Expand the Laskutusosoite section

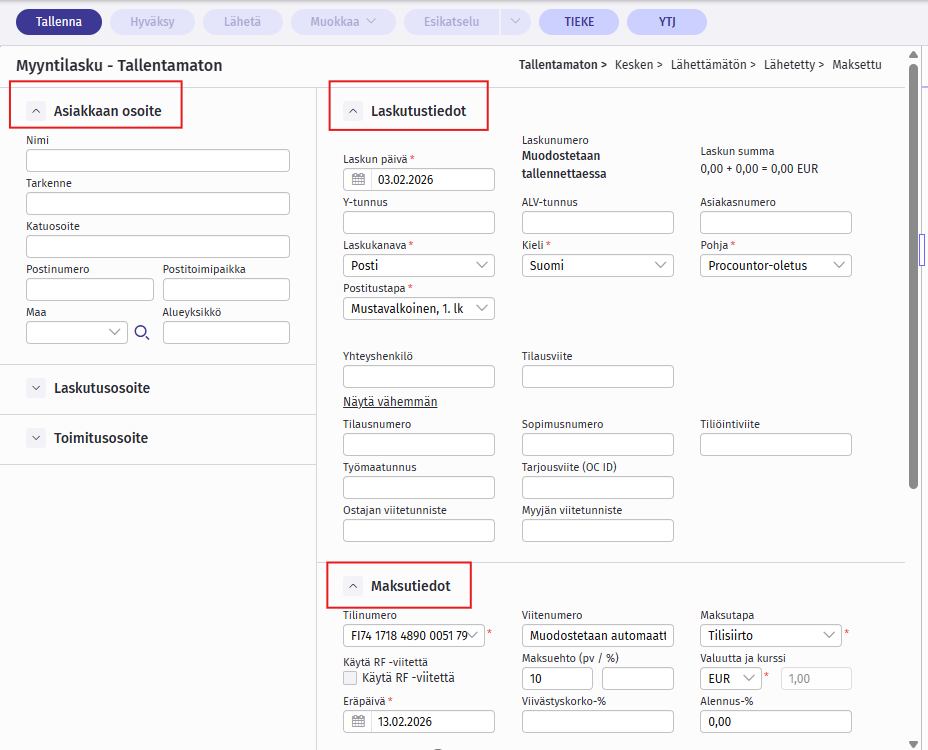[x=36, y=387]
